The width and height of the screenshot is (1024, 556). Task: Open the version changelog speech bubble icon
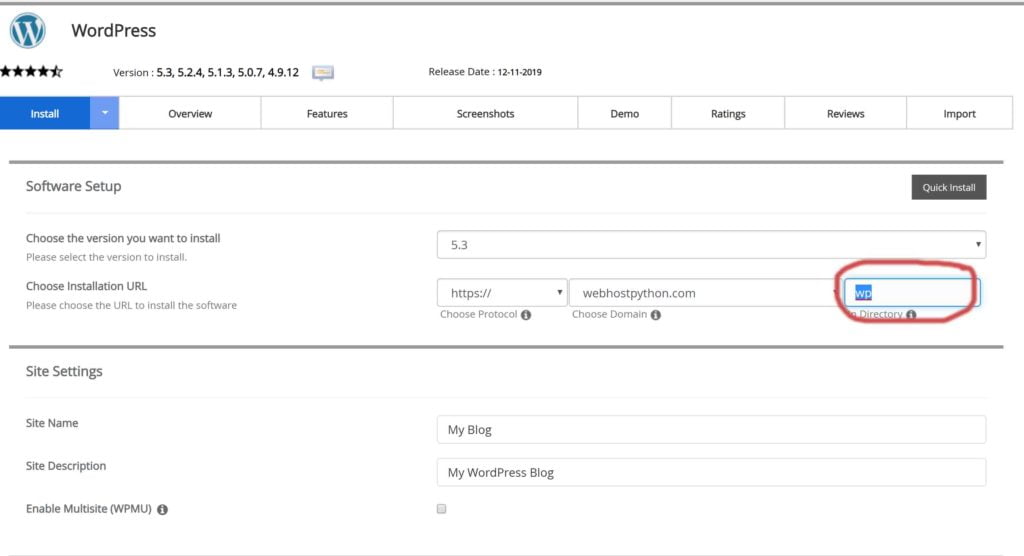323,73
